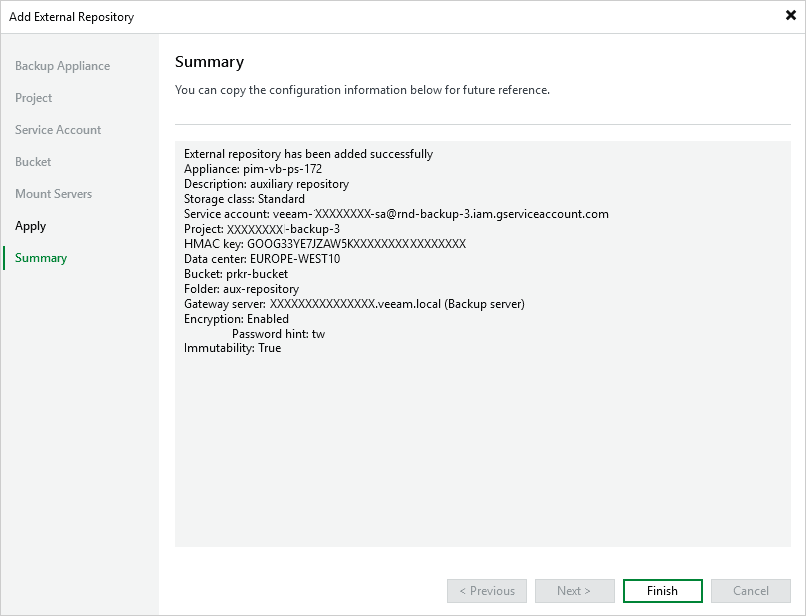Select the Summary step in sidebar
806x616 pixels.
point(41,258)
